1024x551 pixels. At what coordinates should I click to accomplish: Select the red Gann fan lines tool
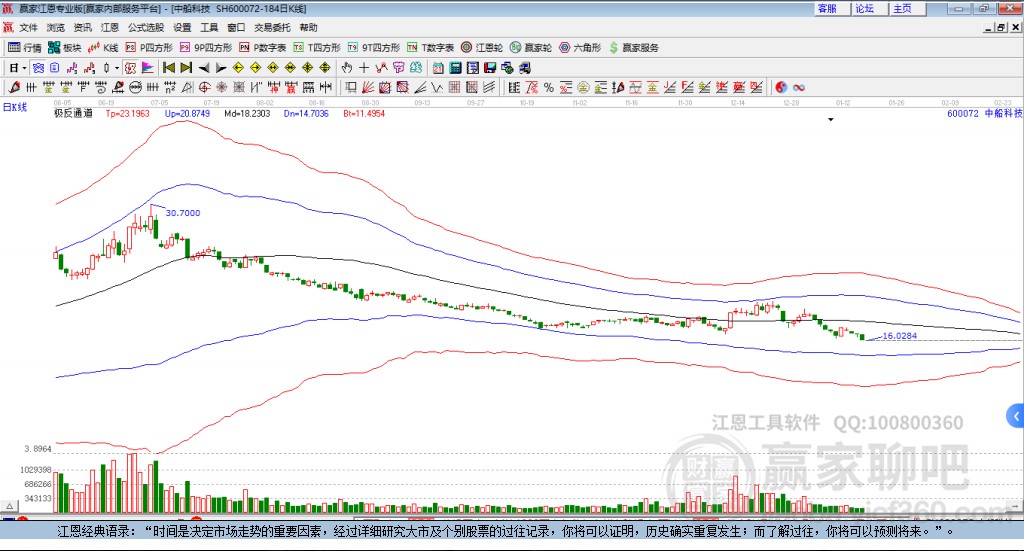368,87
